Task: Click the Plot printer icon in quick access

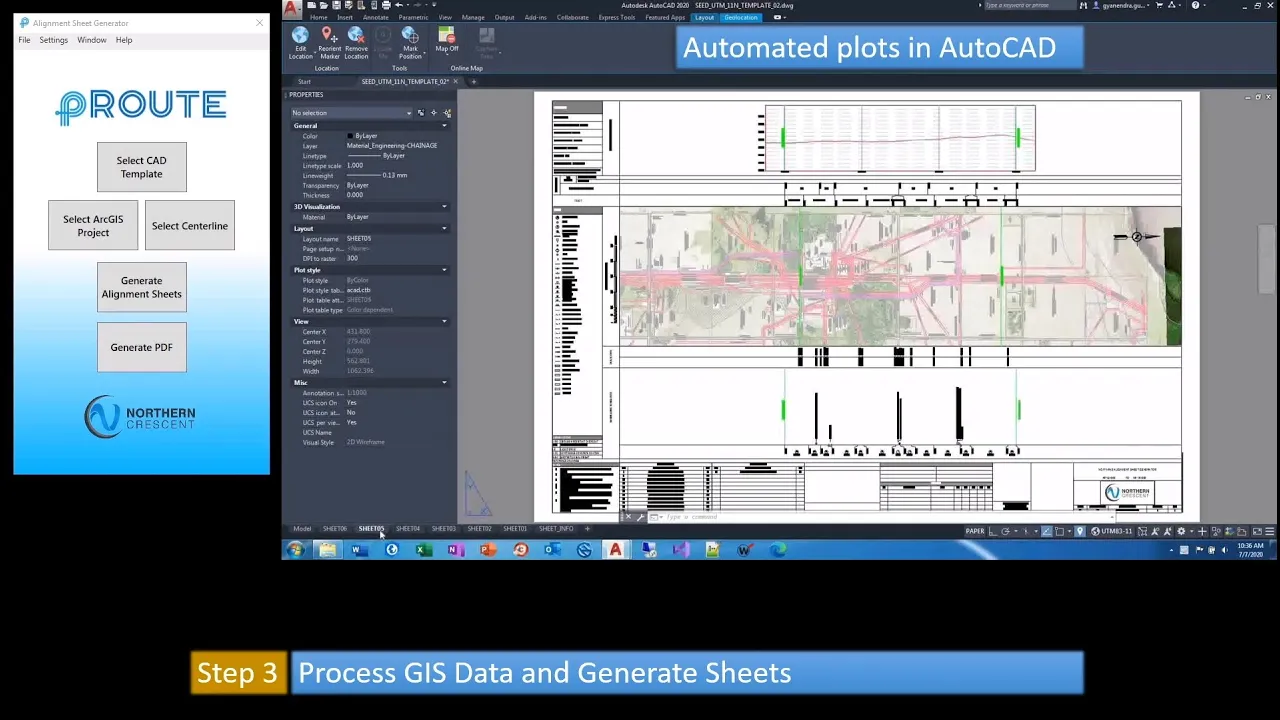Action: coord(386,5)
